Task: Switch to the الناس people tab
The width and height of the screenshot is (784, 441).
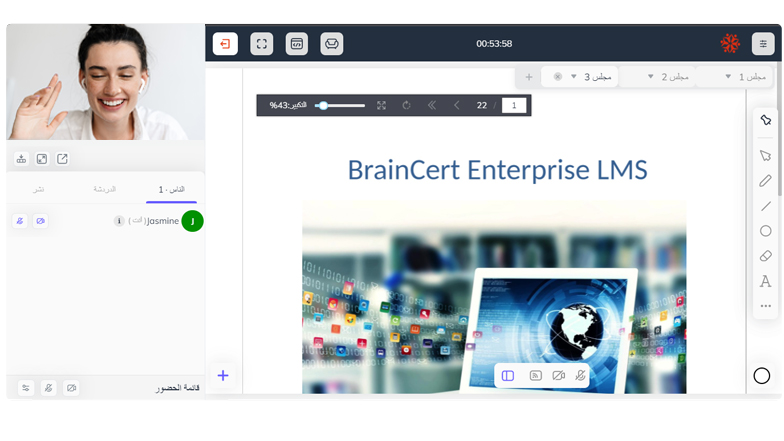Action: pyautogui.click(x=172, y=190)
